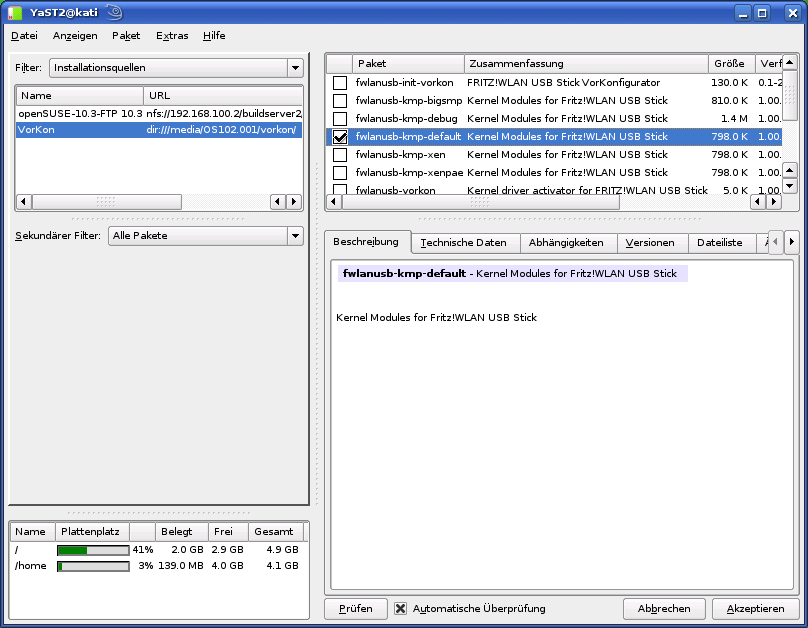Image resolution: width=808 pixels, height=628 pixels.
Task: Open the Extras menu
Action: (172, 36)
